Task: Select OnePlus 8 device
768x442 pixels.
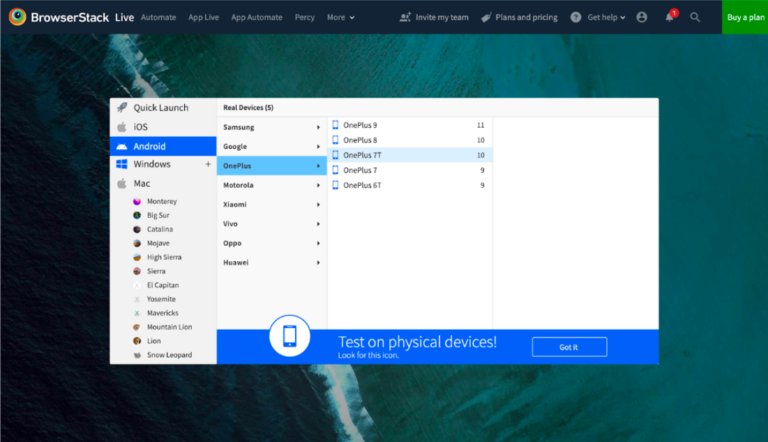Action: point(410,140)
